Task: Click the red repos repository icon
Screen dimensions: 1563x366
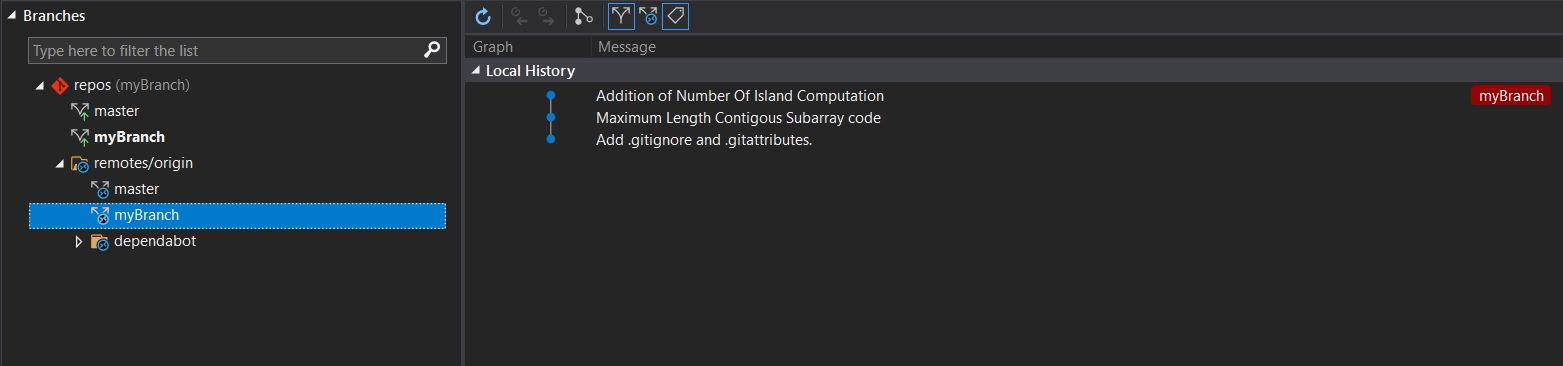Action: pos(59,85)
